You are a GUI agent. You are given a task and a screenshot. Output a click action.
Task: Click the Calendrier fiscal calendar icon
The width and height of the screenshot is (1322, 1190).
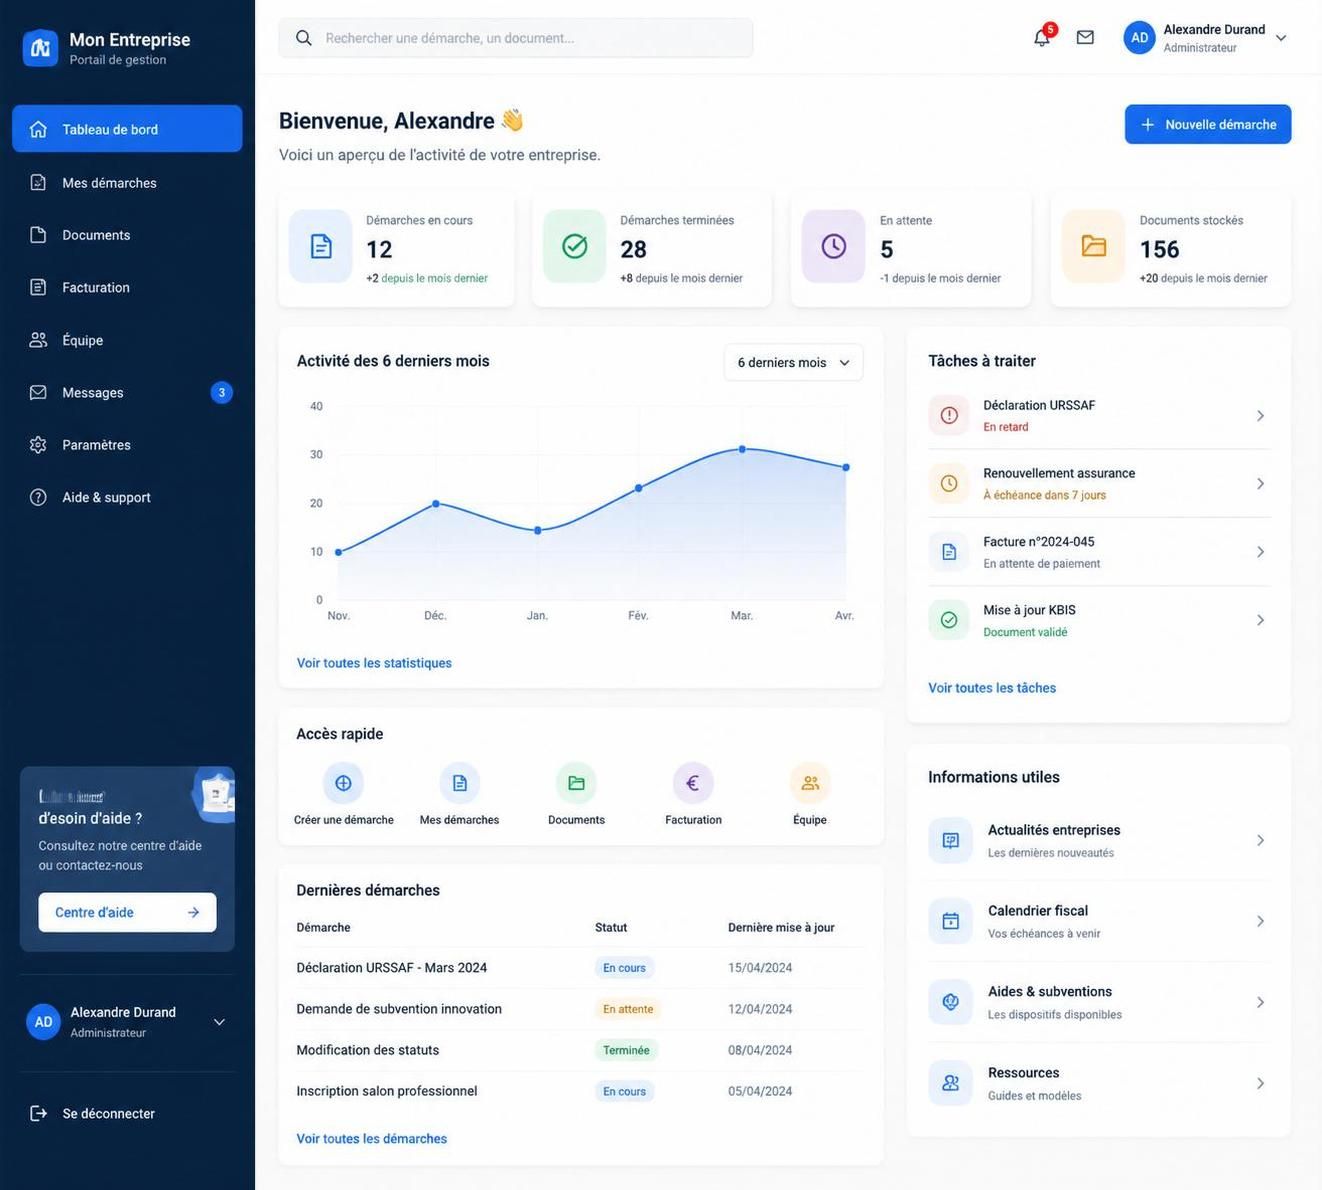tap(950, 921)
